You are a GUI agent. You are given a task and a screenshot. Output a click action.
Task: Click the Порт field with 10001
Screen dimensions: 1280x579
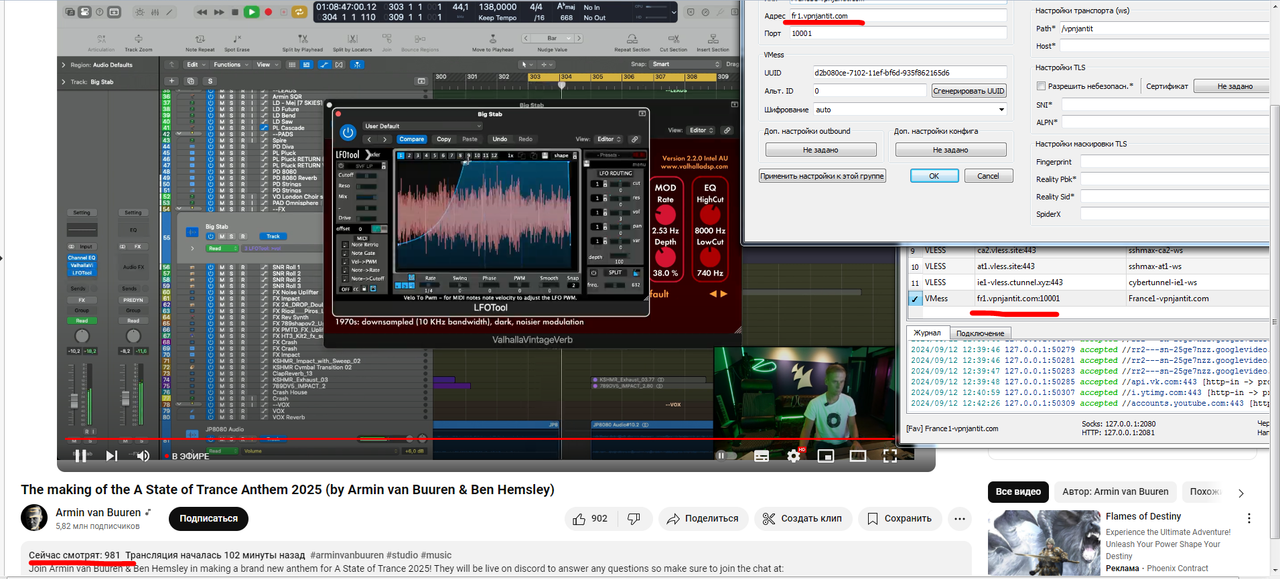coord(896,33)
